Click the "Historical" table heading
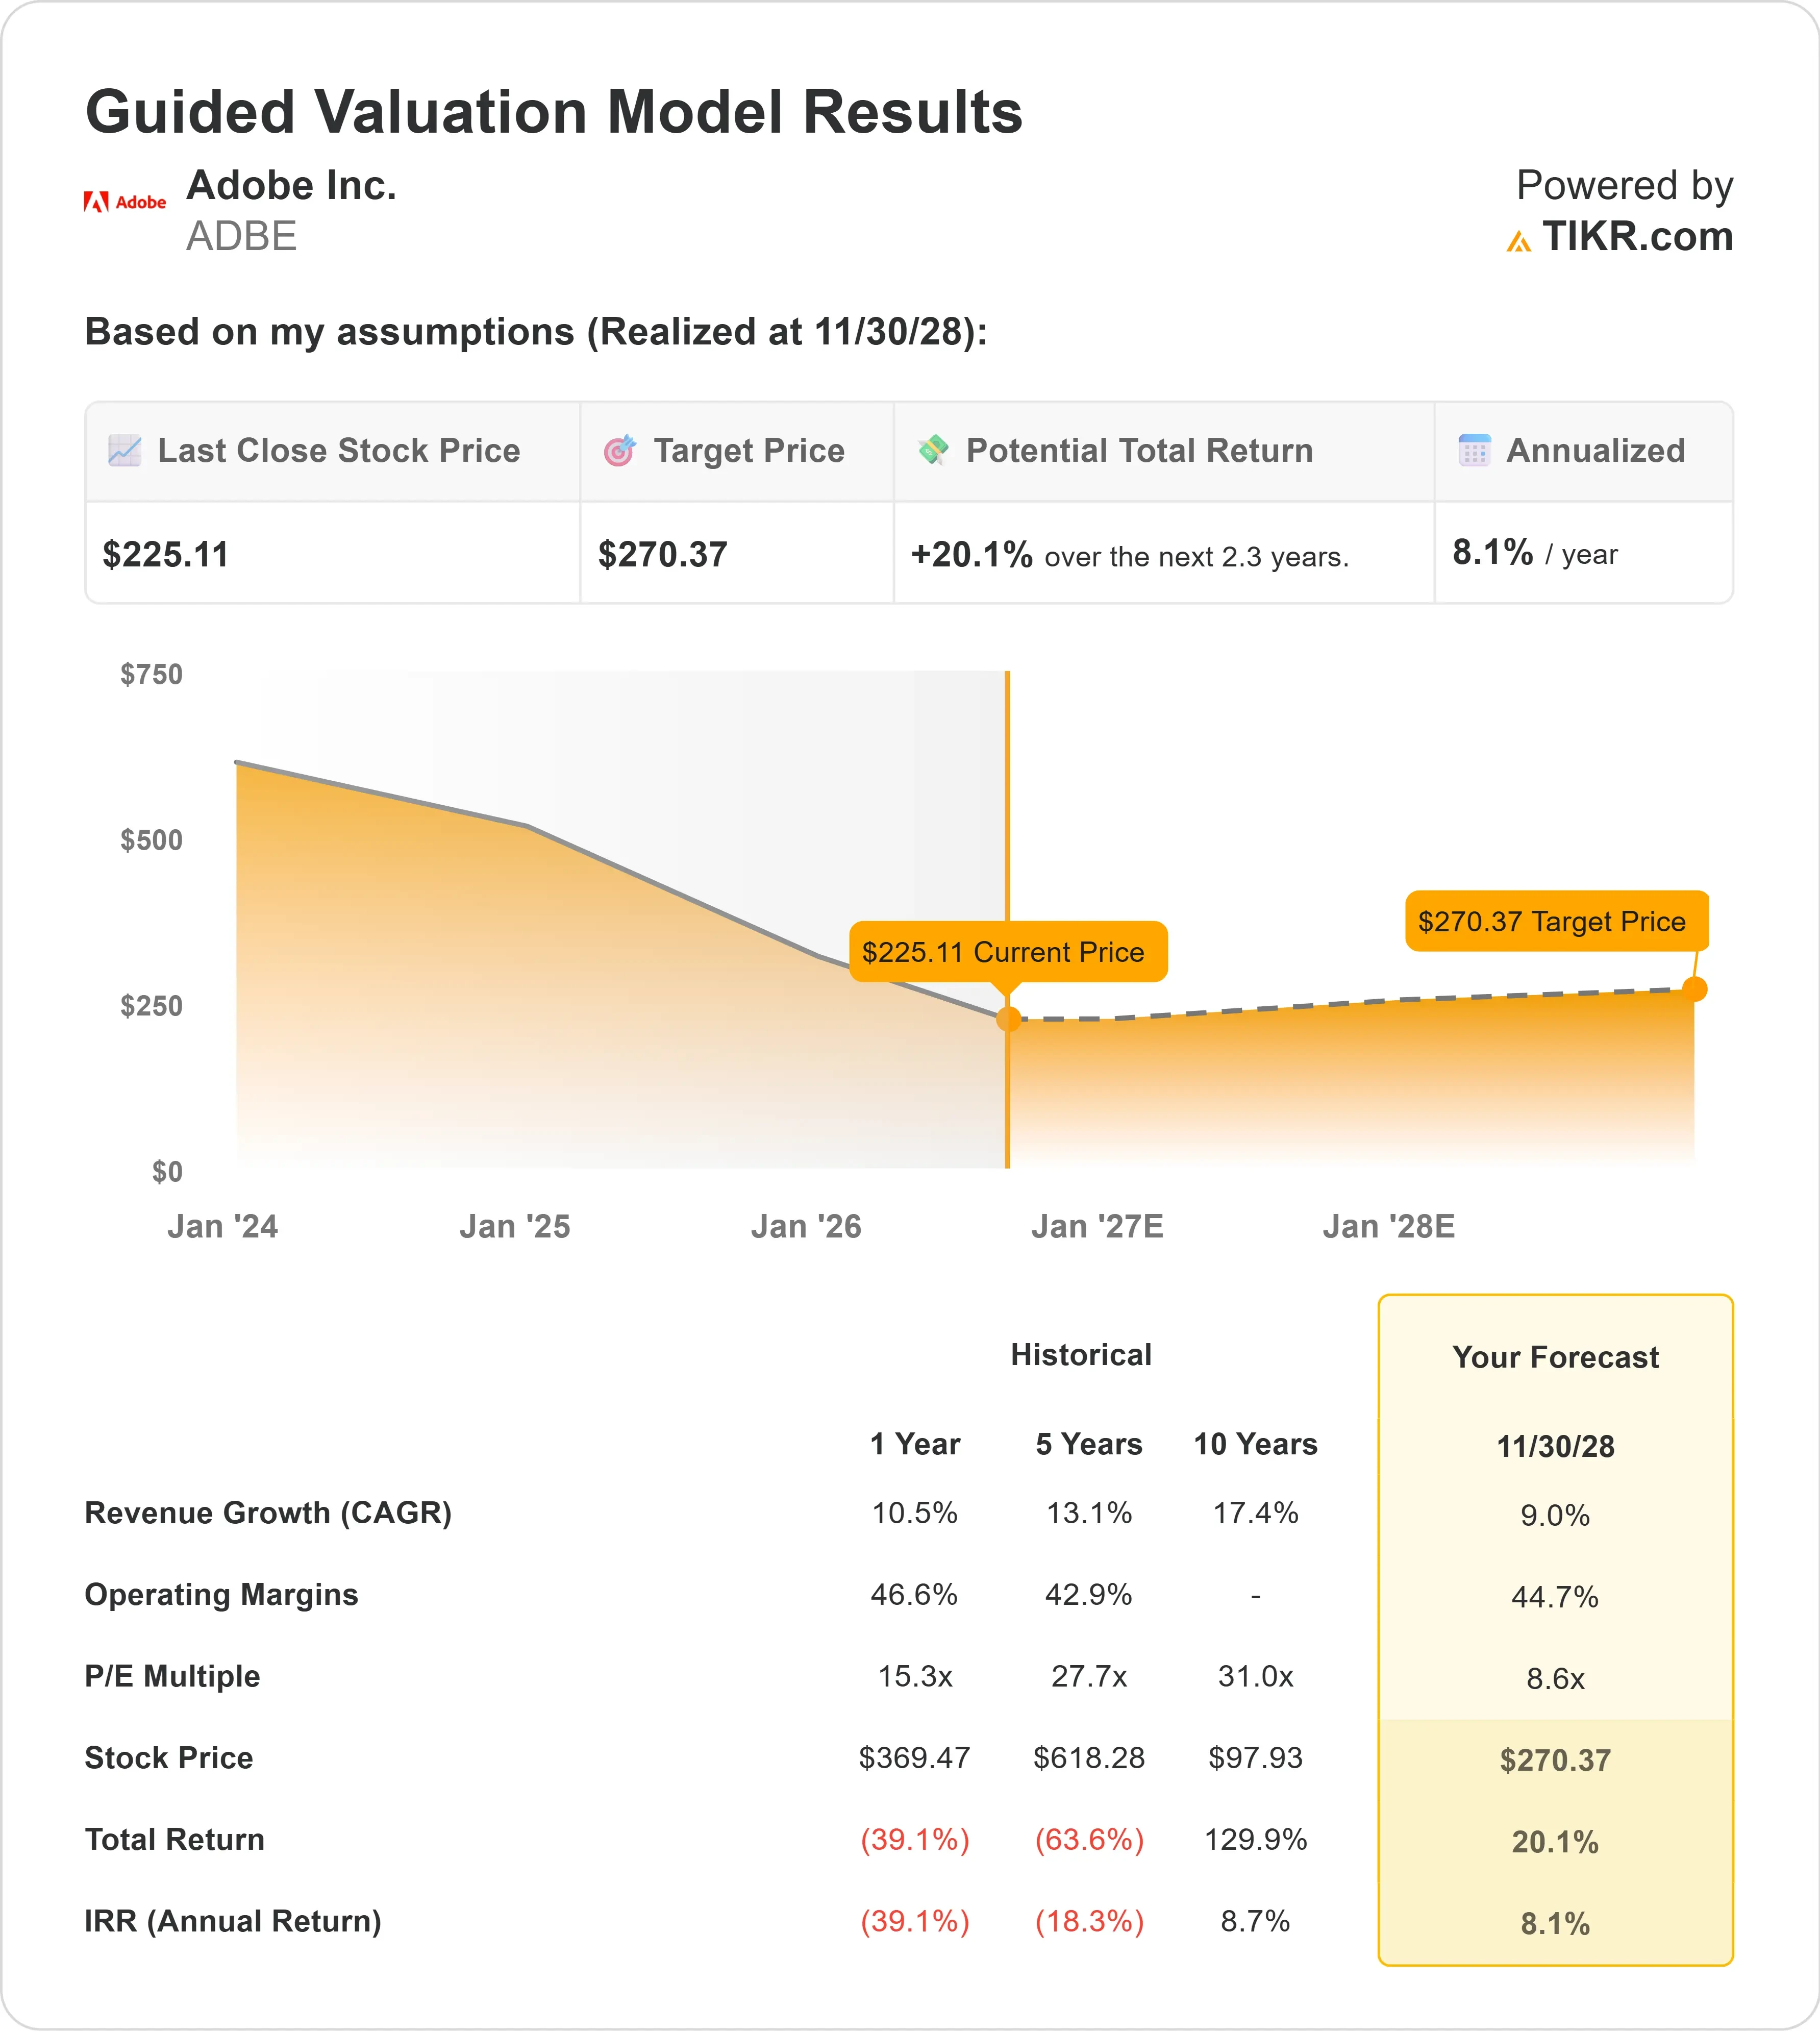1820x2032 pixels. 1081,1355
